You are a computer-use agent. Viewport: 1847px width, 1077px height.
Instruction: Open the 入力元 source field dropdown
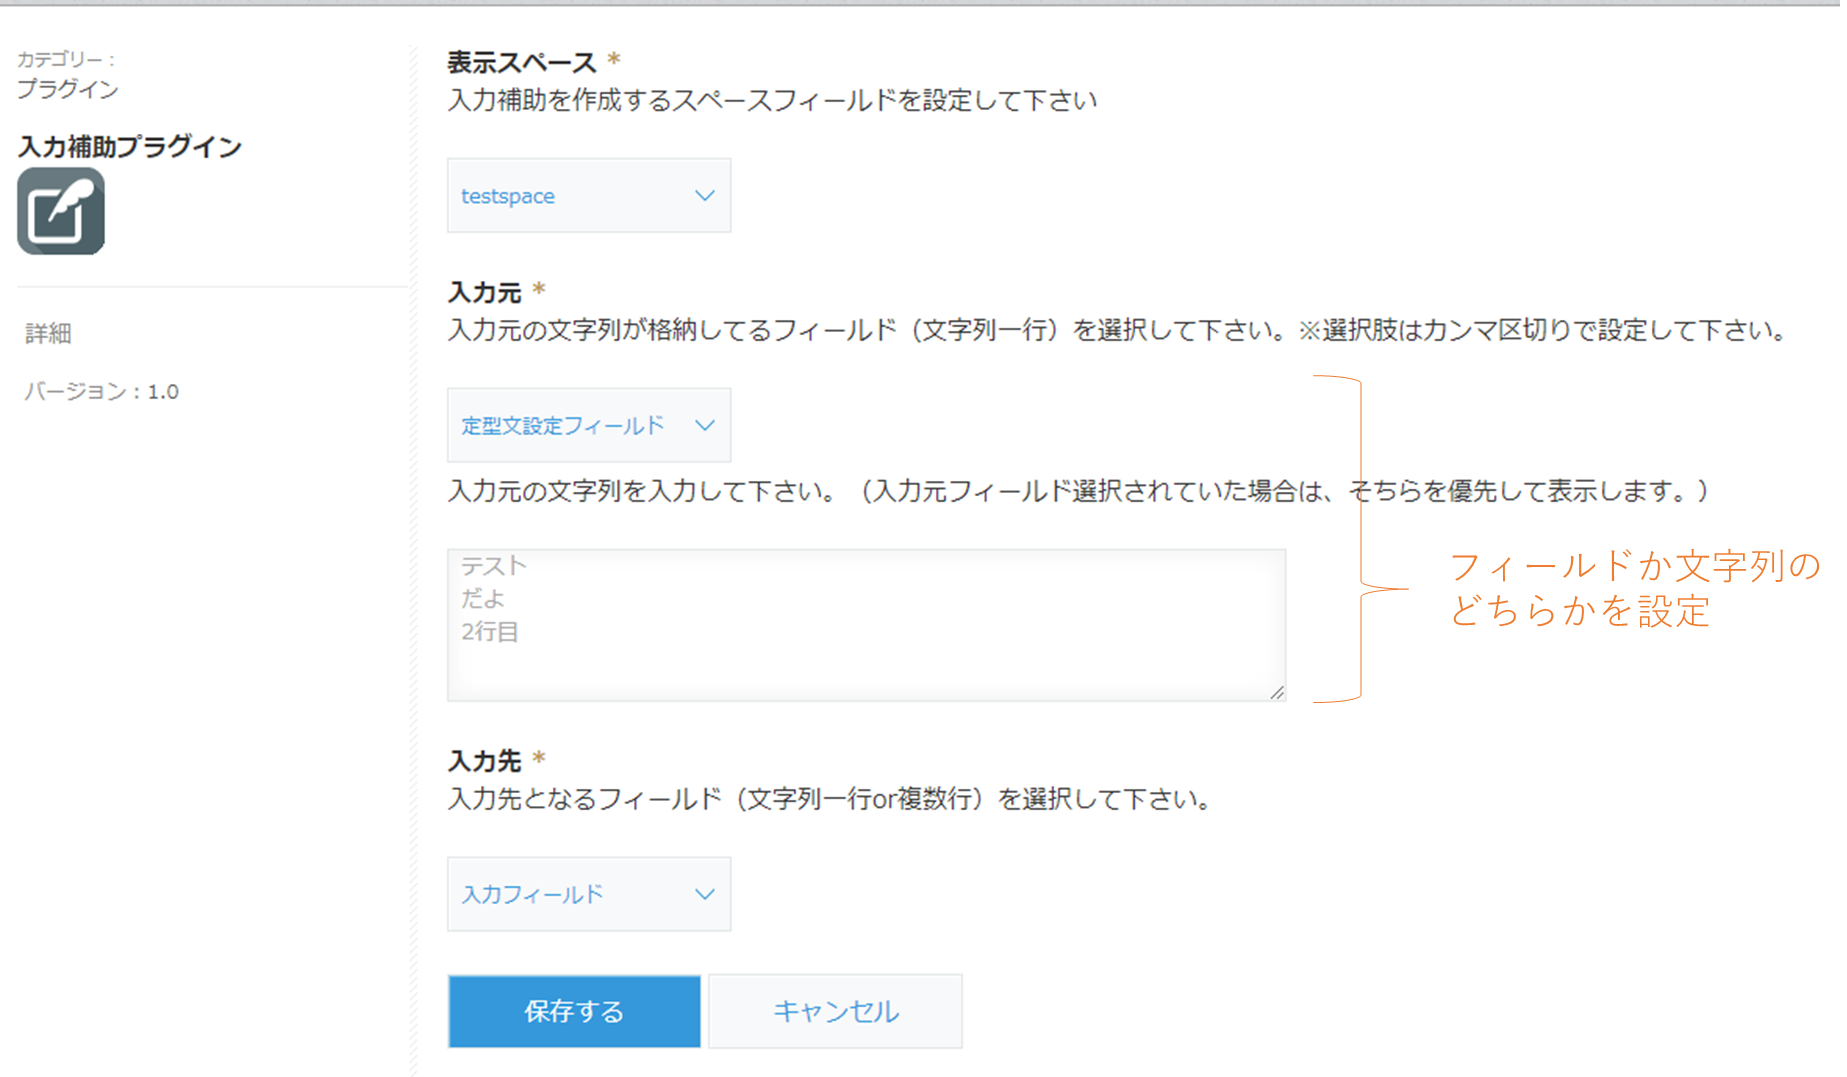pyautogui.click(x=589, y=424)
